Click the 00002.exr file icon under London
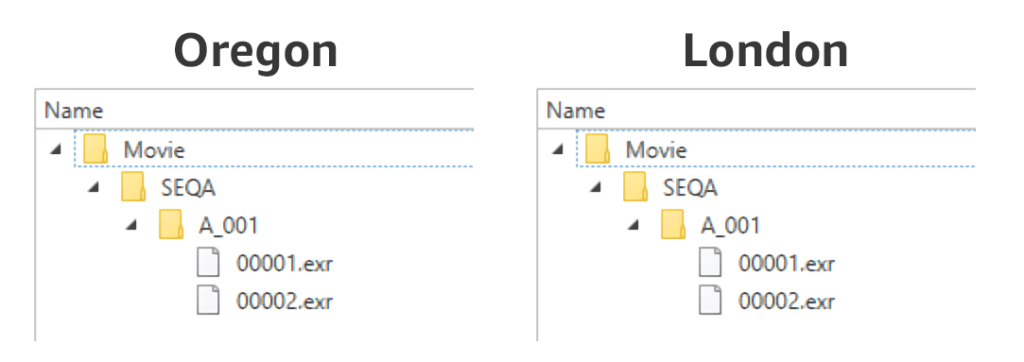Viewport: 1024px width, 362px height. coord(711,301)
